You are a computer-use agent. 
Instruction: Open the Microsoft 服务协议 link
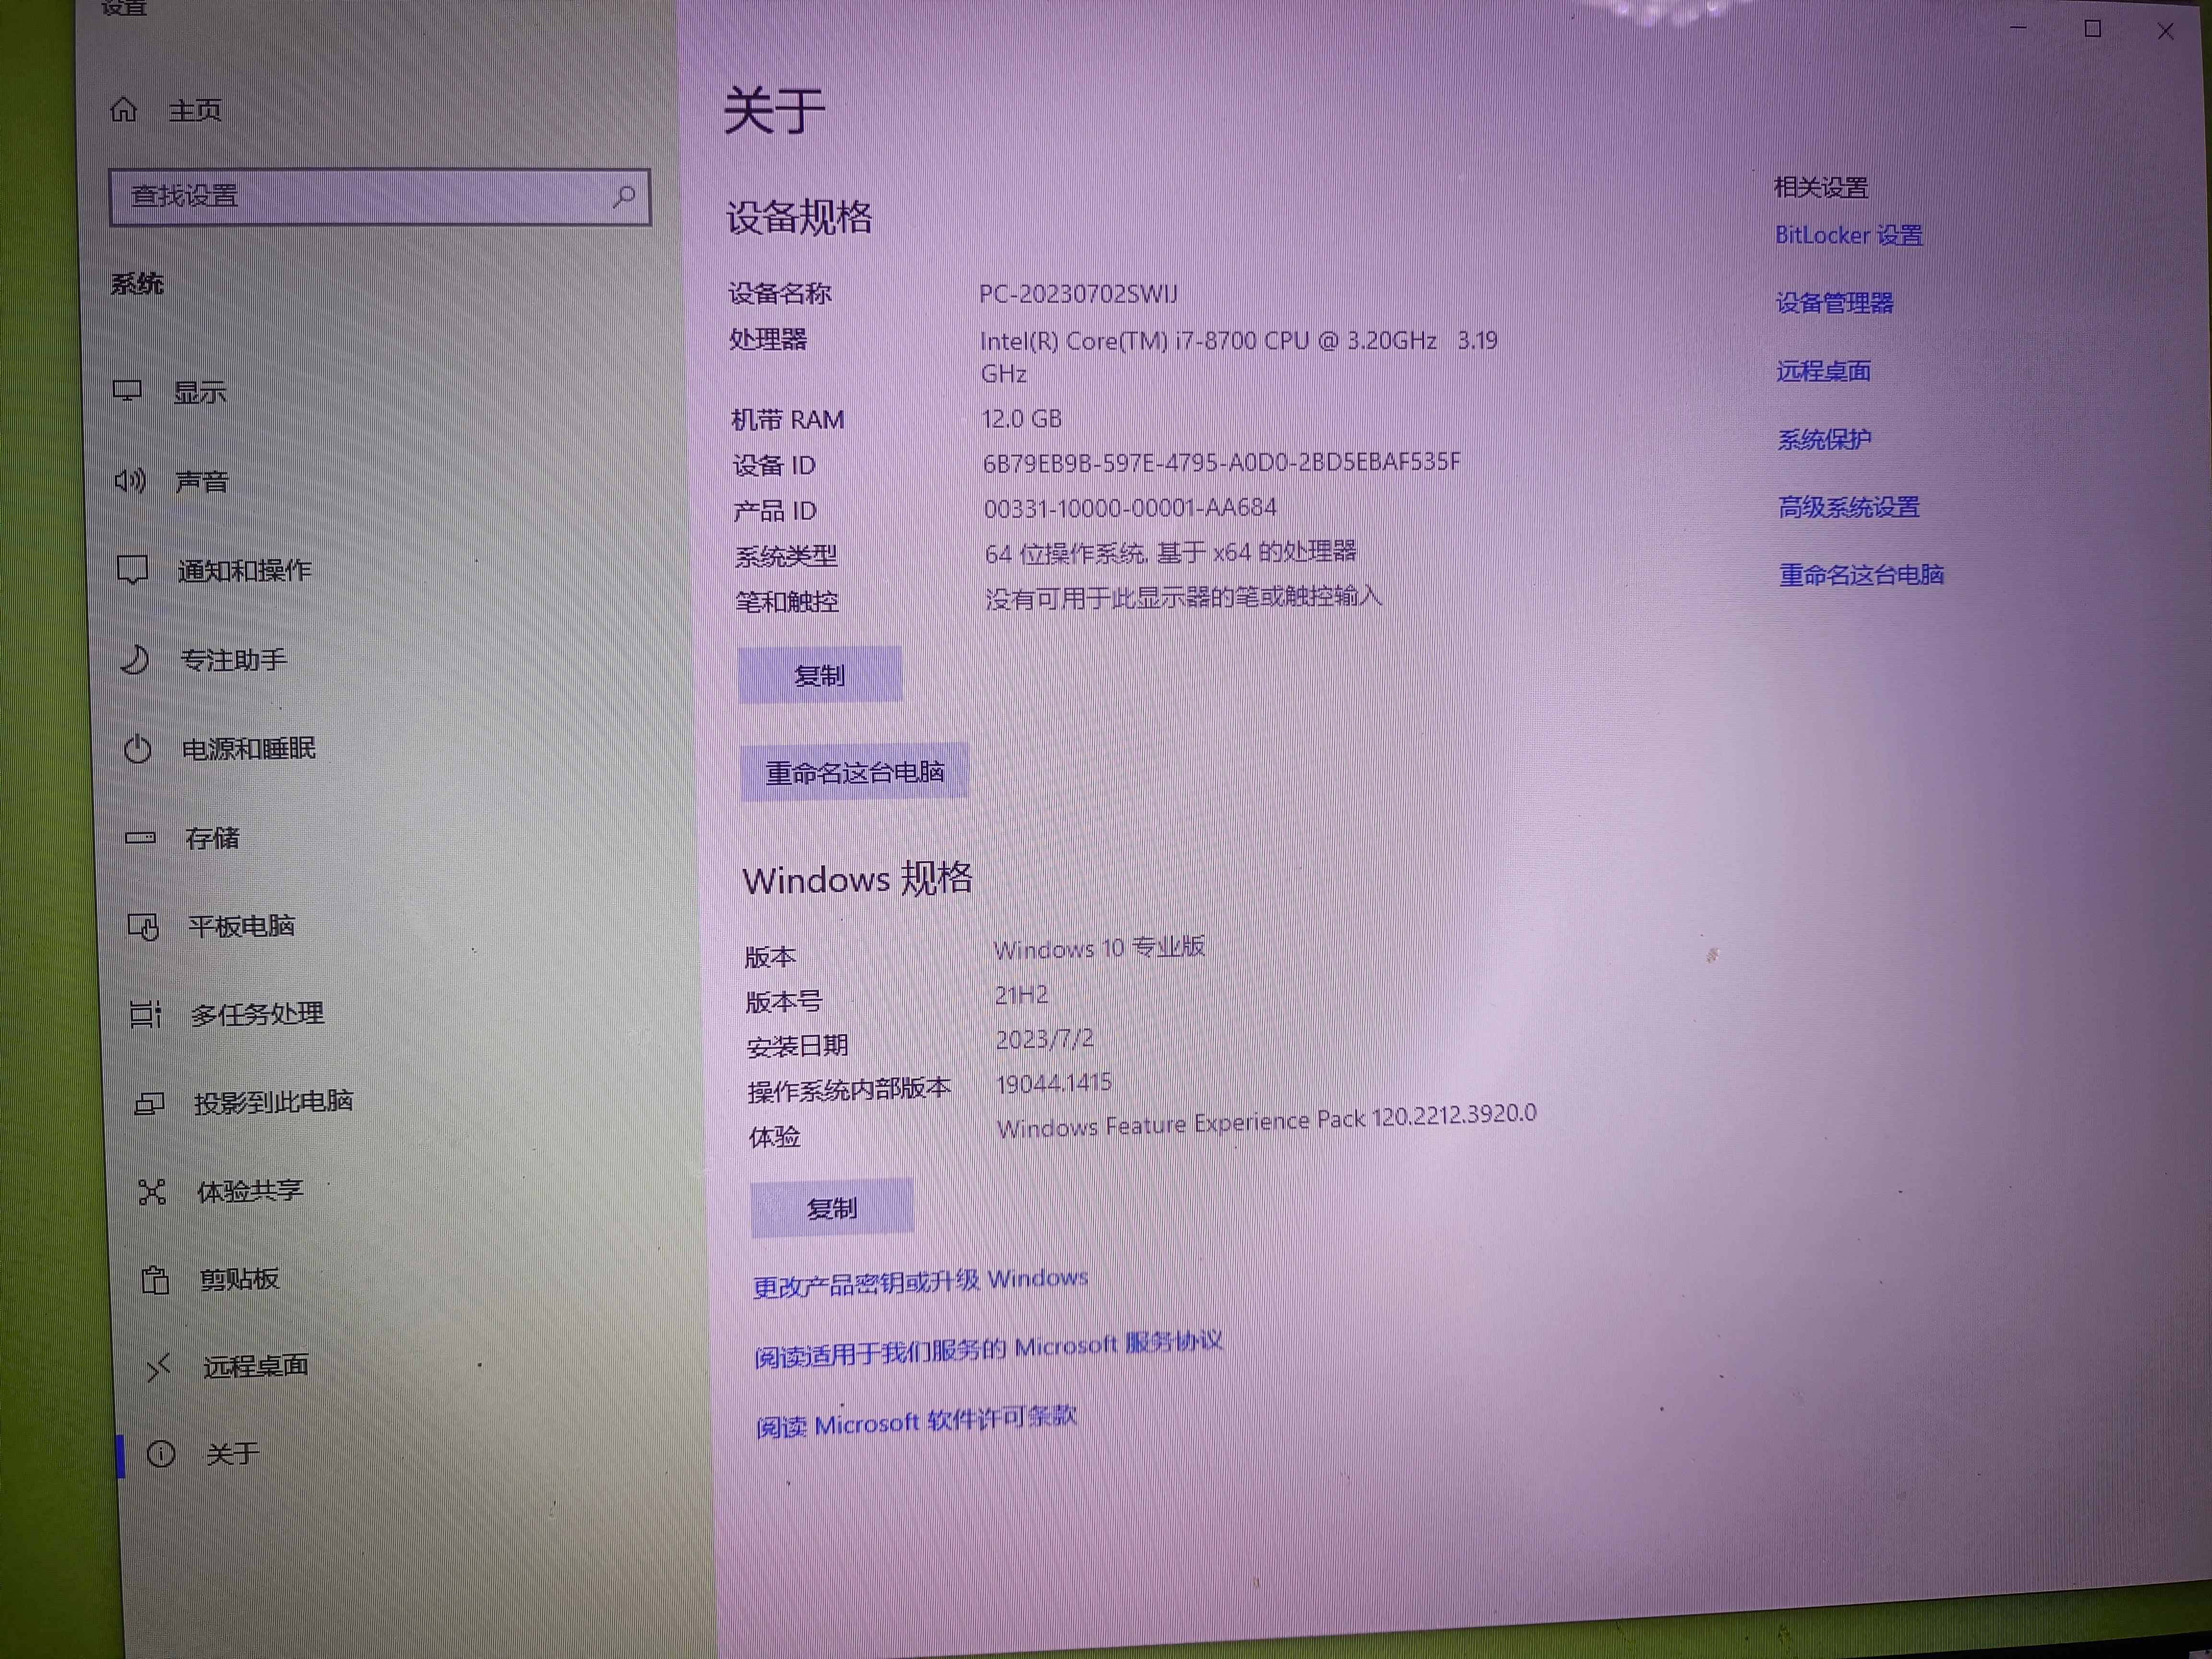pyautogui.click(x=989, y=1350)
